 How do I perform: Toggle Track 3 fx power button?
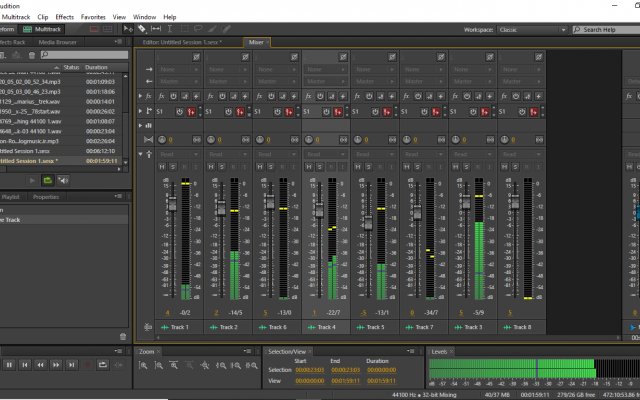click(x=467, y=96)
